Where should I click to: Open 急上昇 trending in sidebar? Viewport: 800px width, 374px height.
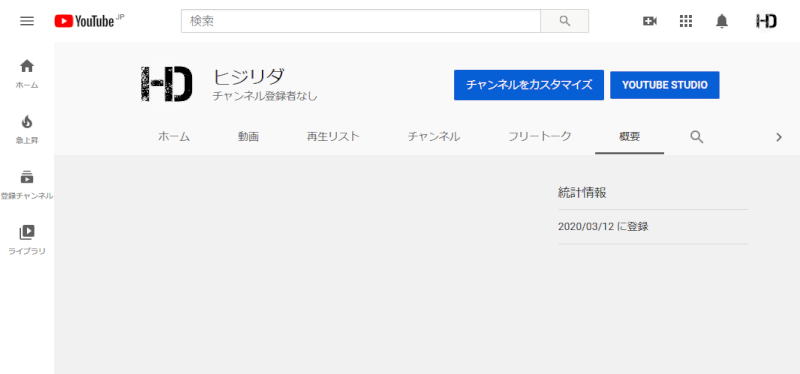tap(27, 130)
